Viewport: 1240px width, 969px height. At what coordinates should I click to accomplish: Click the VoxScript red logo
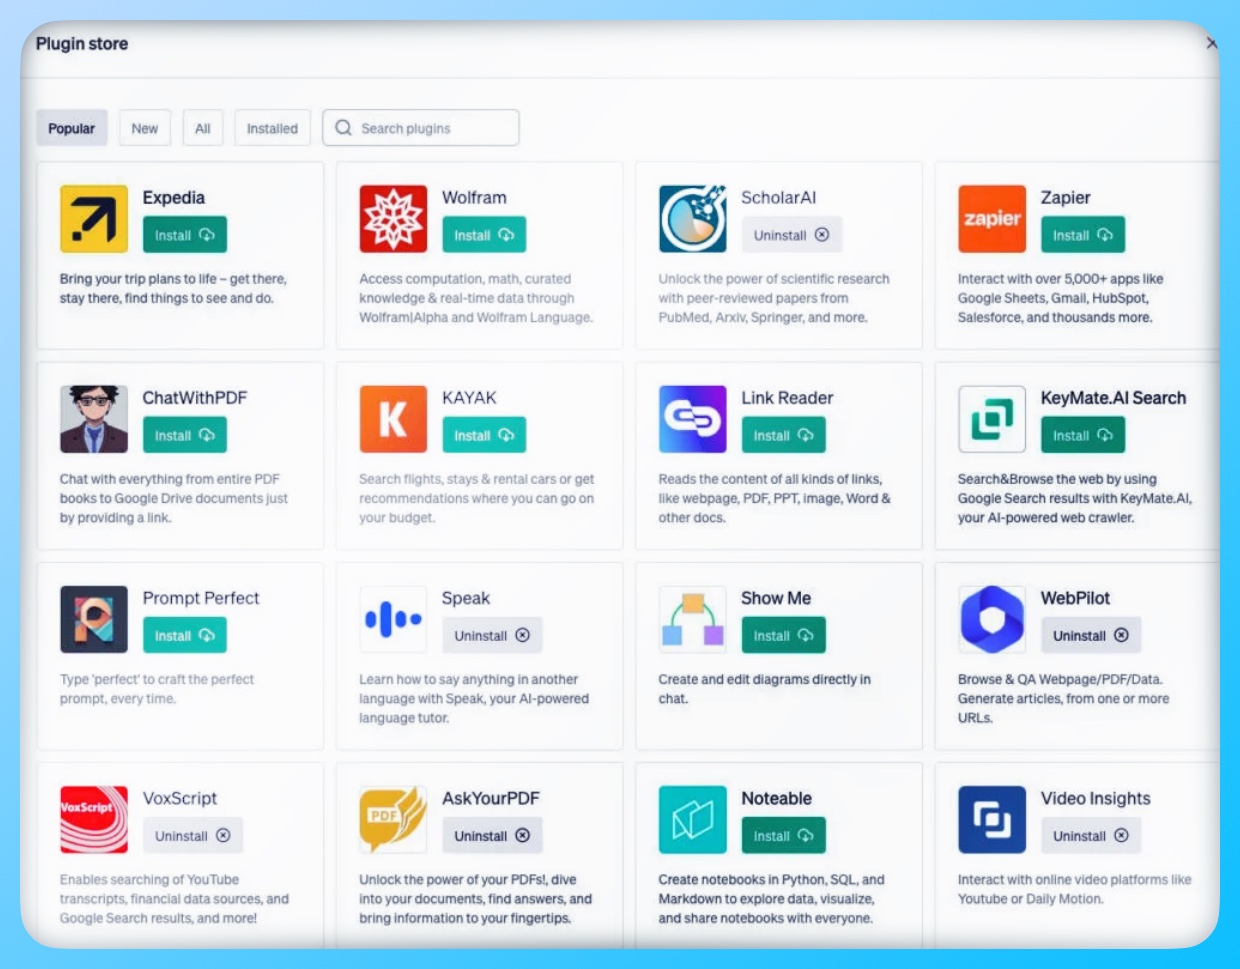click(x=94, y=819)
